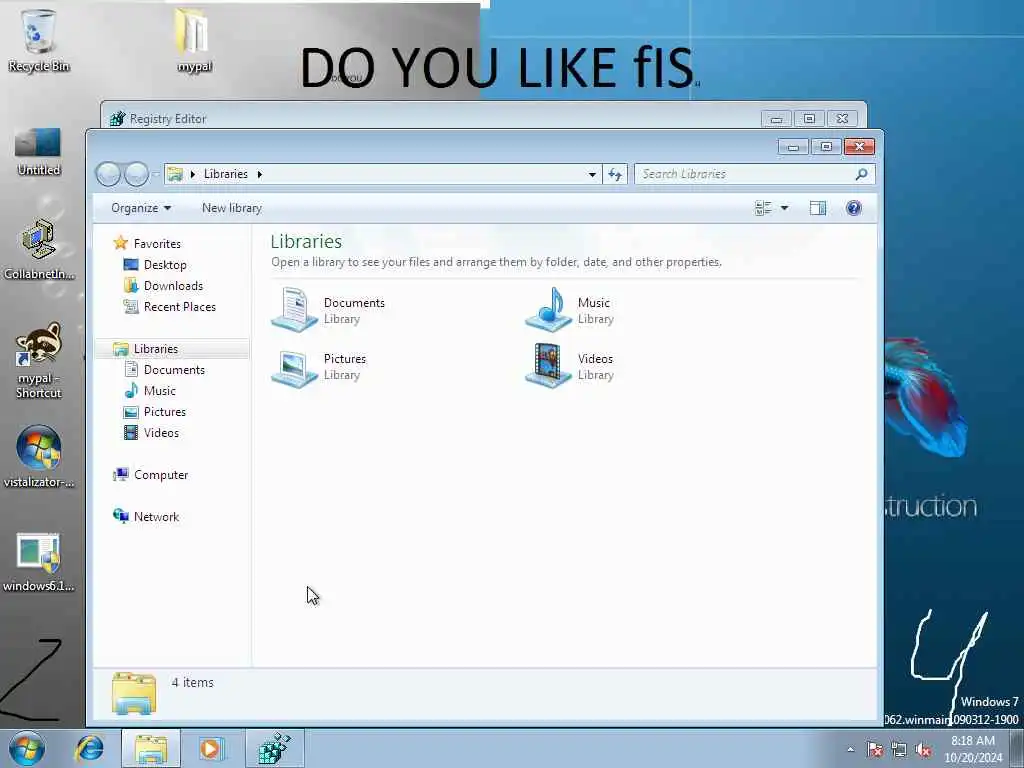This screenshot has width=1024, height=768.
Task: Select the Documents Library item
Action: [328, 310]
